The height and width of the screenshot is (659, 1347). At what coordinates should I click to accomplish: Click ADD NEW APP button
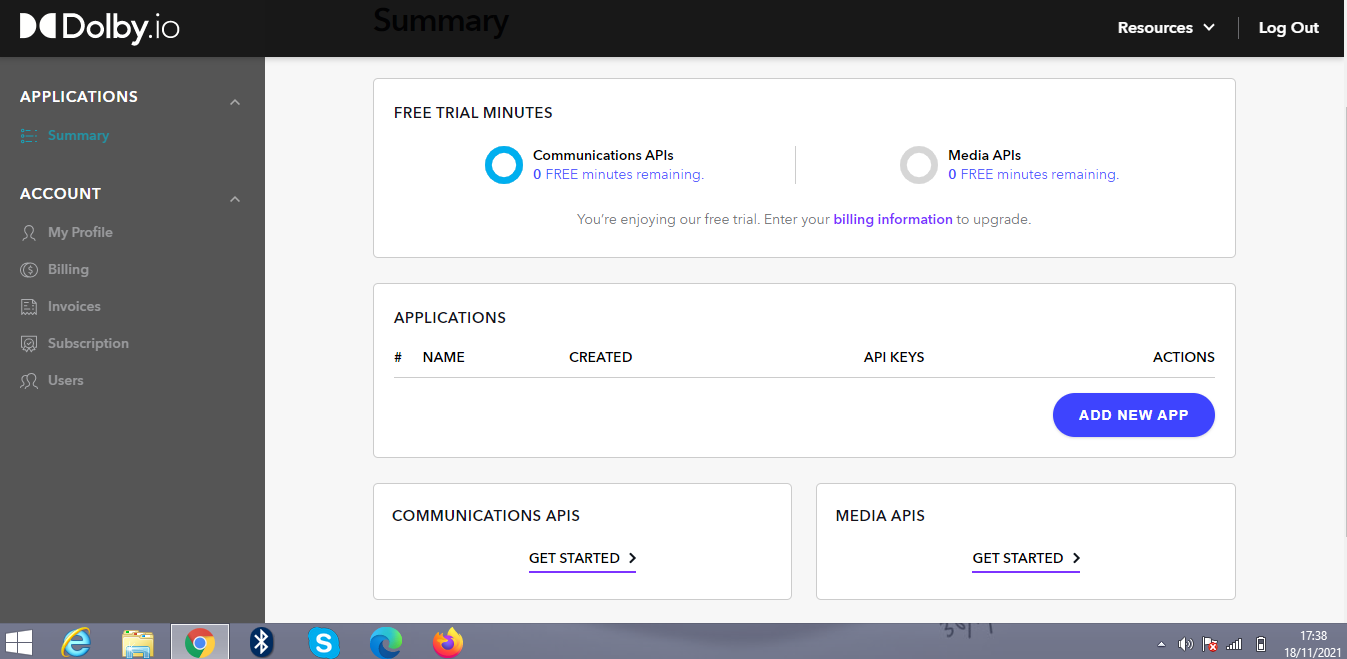pyautogui.click(x=1134, y=415)
